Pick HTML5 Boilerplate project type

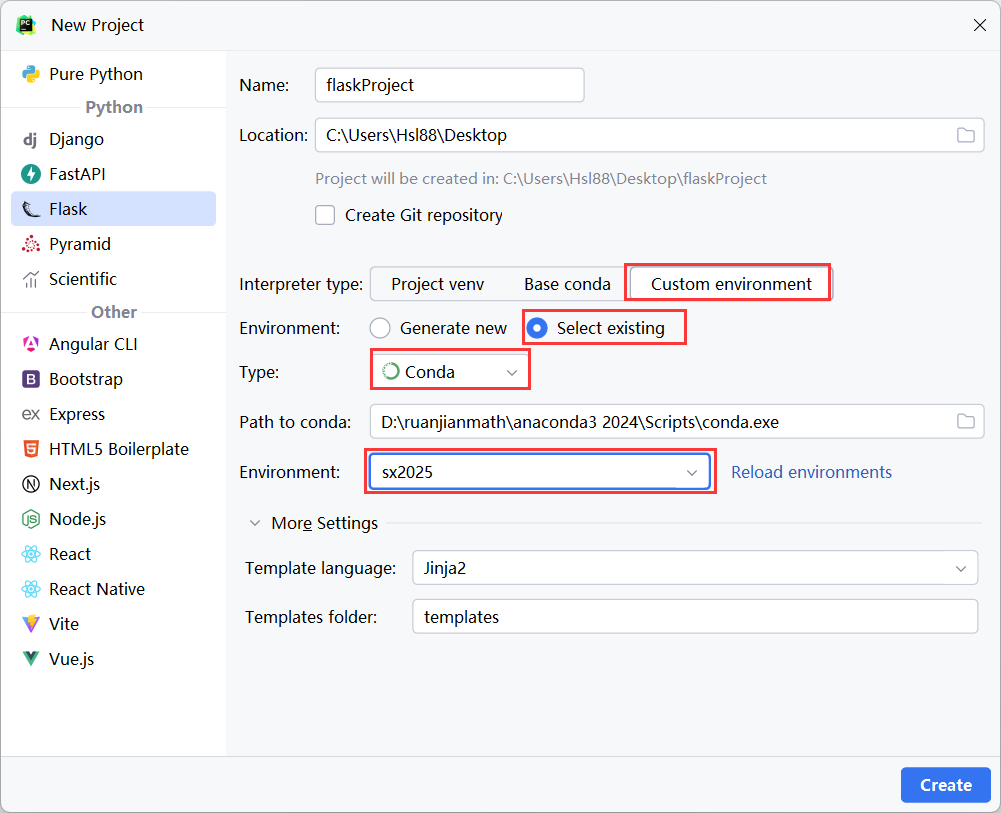(x=114, y=449)
